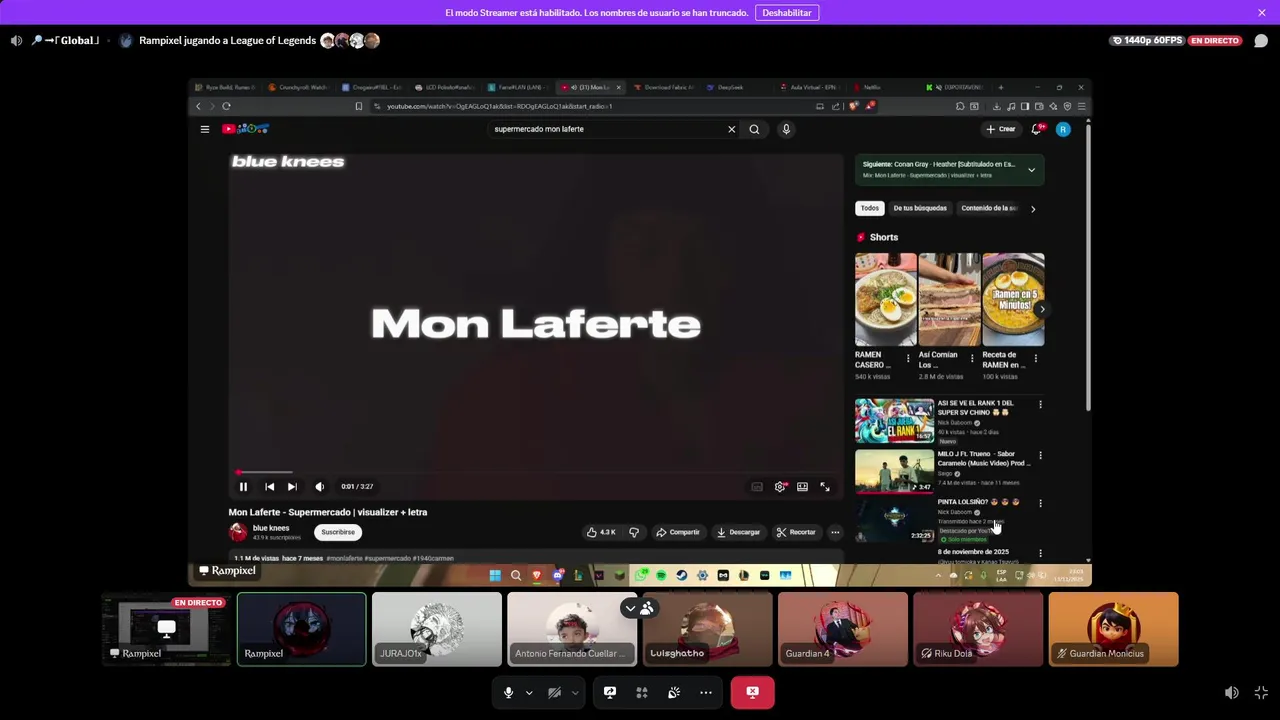Open YouTube notifications bell
1280x720 pixels.
click(1037, 129)
